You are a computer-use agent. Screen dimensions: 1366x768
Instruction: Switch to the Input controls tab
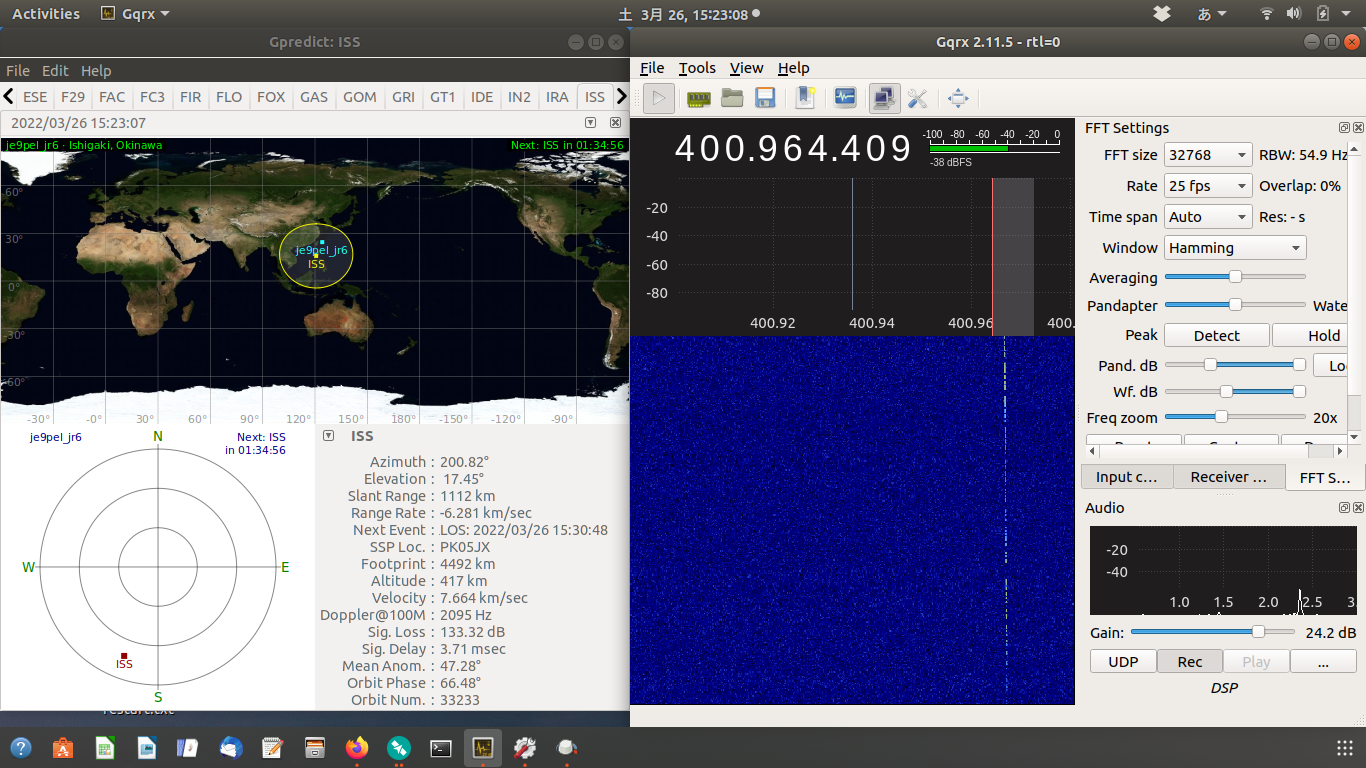click(1127, 477)
